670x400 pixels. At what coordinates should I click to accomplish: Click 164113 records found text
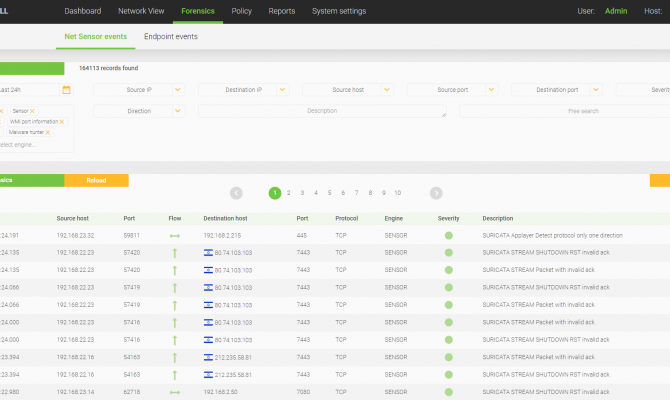point(109,68)
